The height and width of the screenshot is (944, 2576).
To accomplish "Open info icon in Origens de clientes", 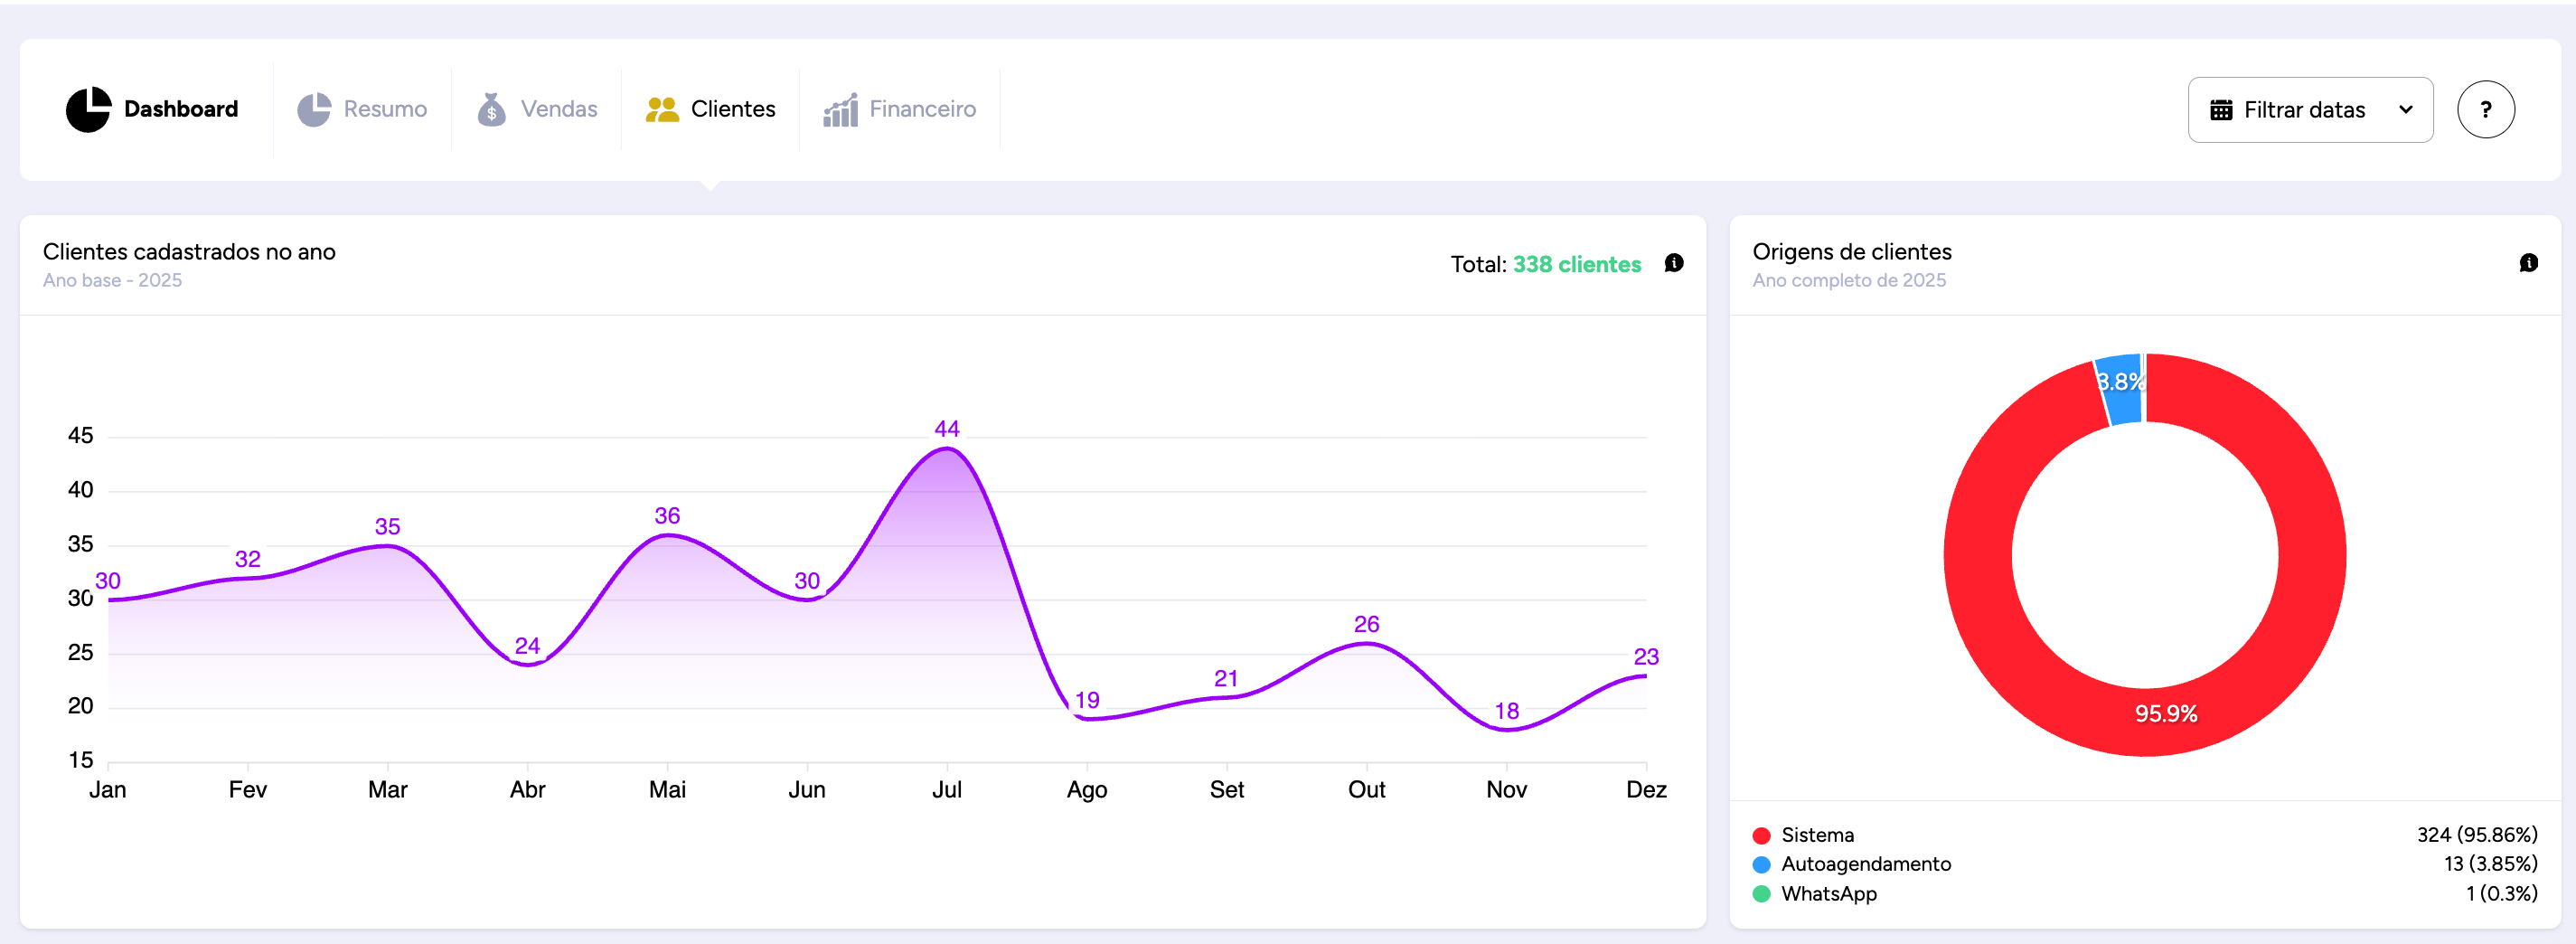I will click(x=2527, y=263).
